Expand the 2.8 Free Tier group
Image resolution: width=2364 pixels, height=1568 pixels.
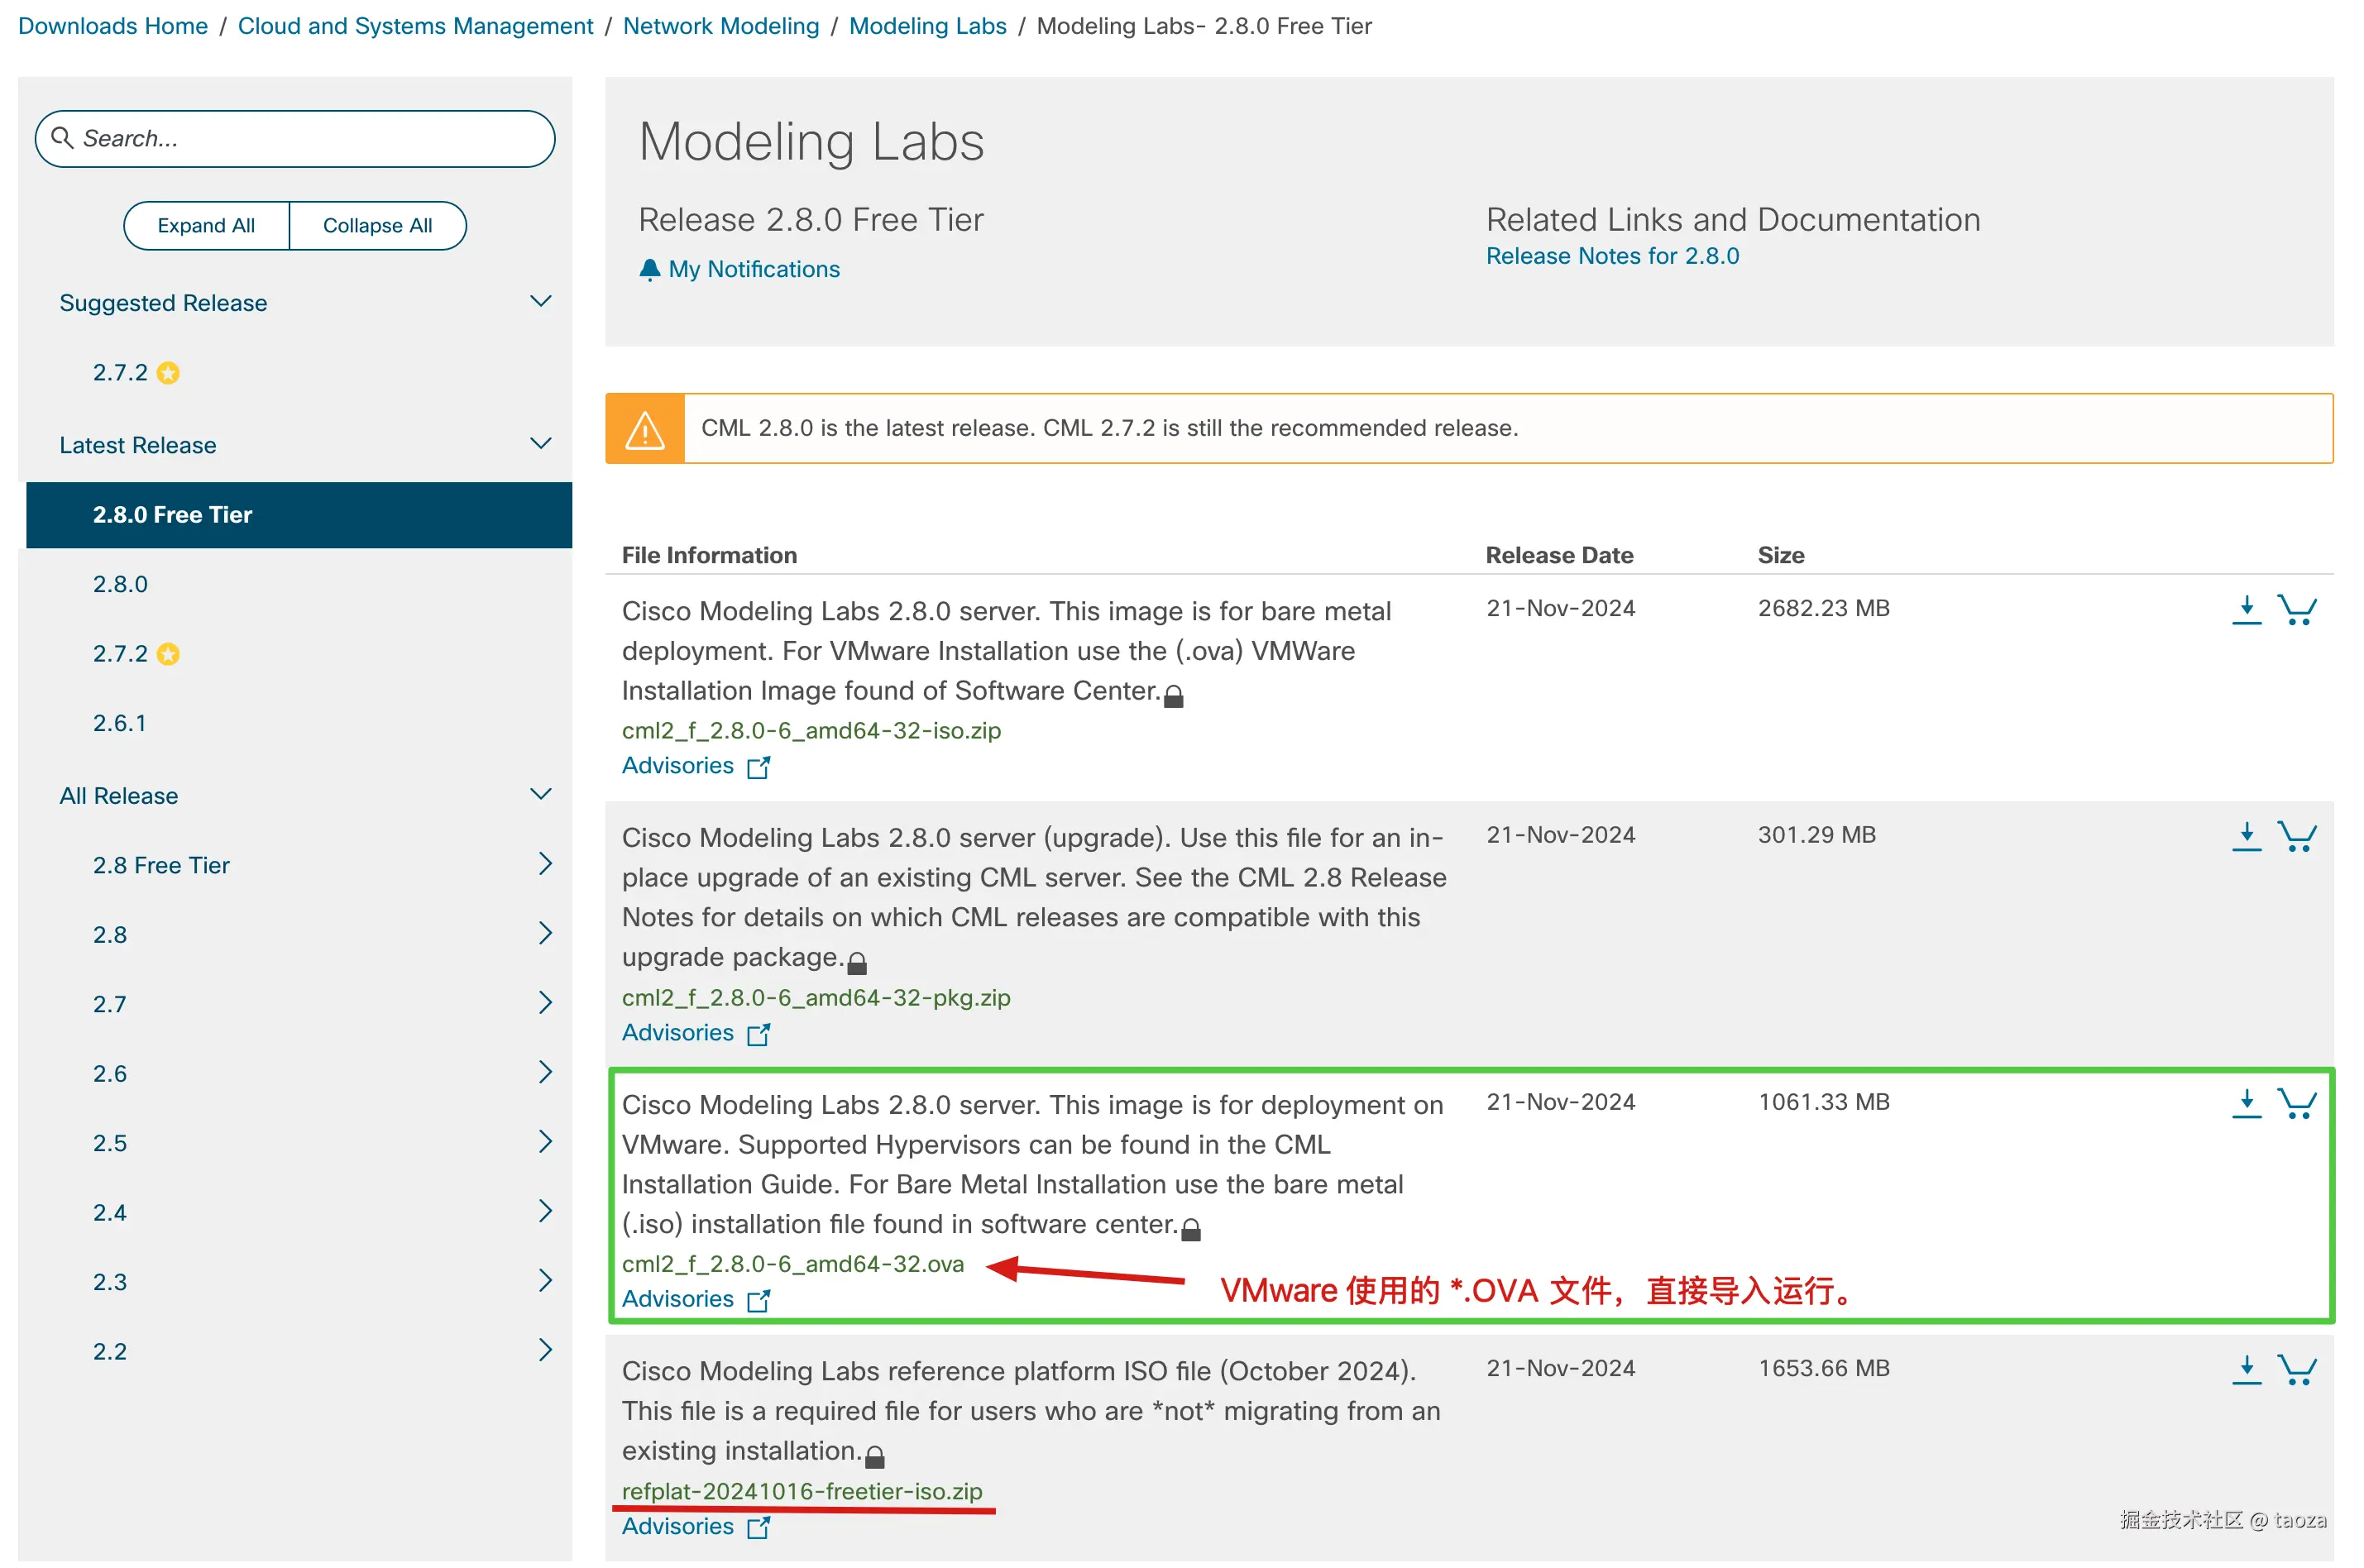point(544,864)
